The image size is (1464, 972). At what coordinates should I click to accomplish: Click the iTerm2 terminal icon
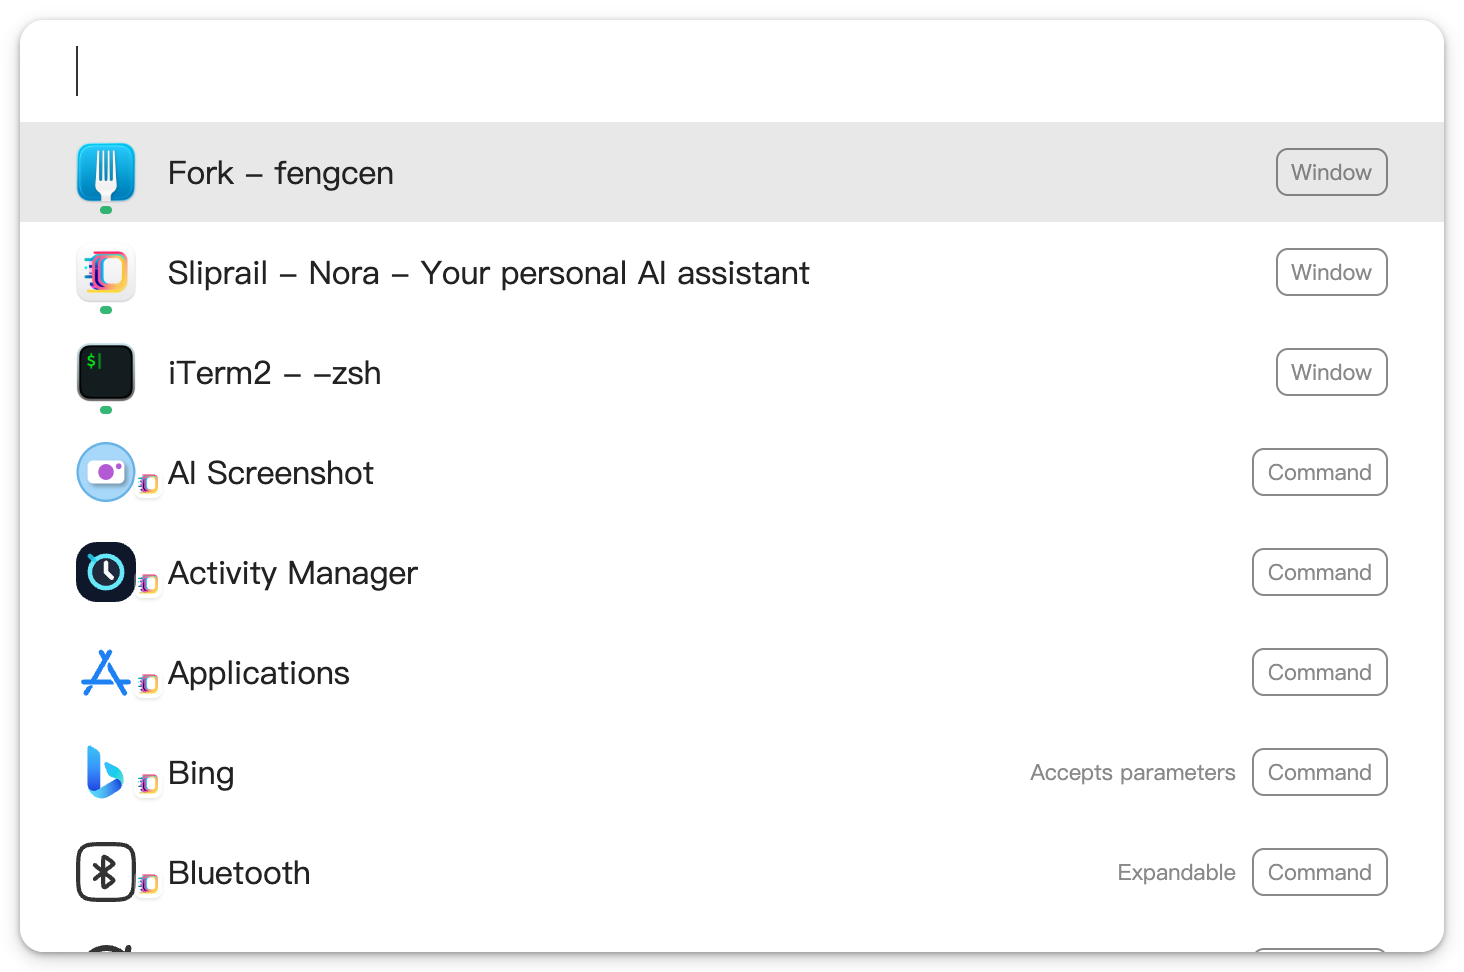point(106,372)
